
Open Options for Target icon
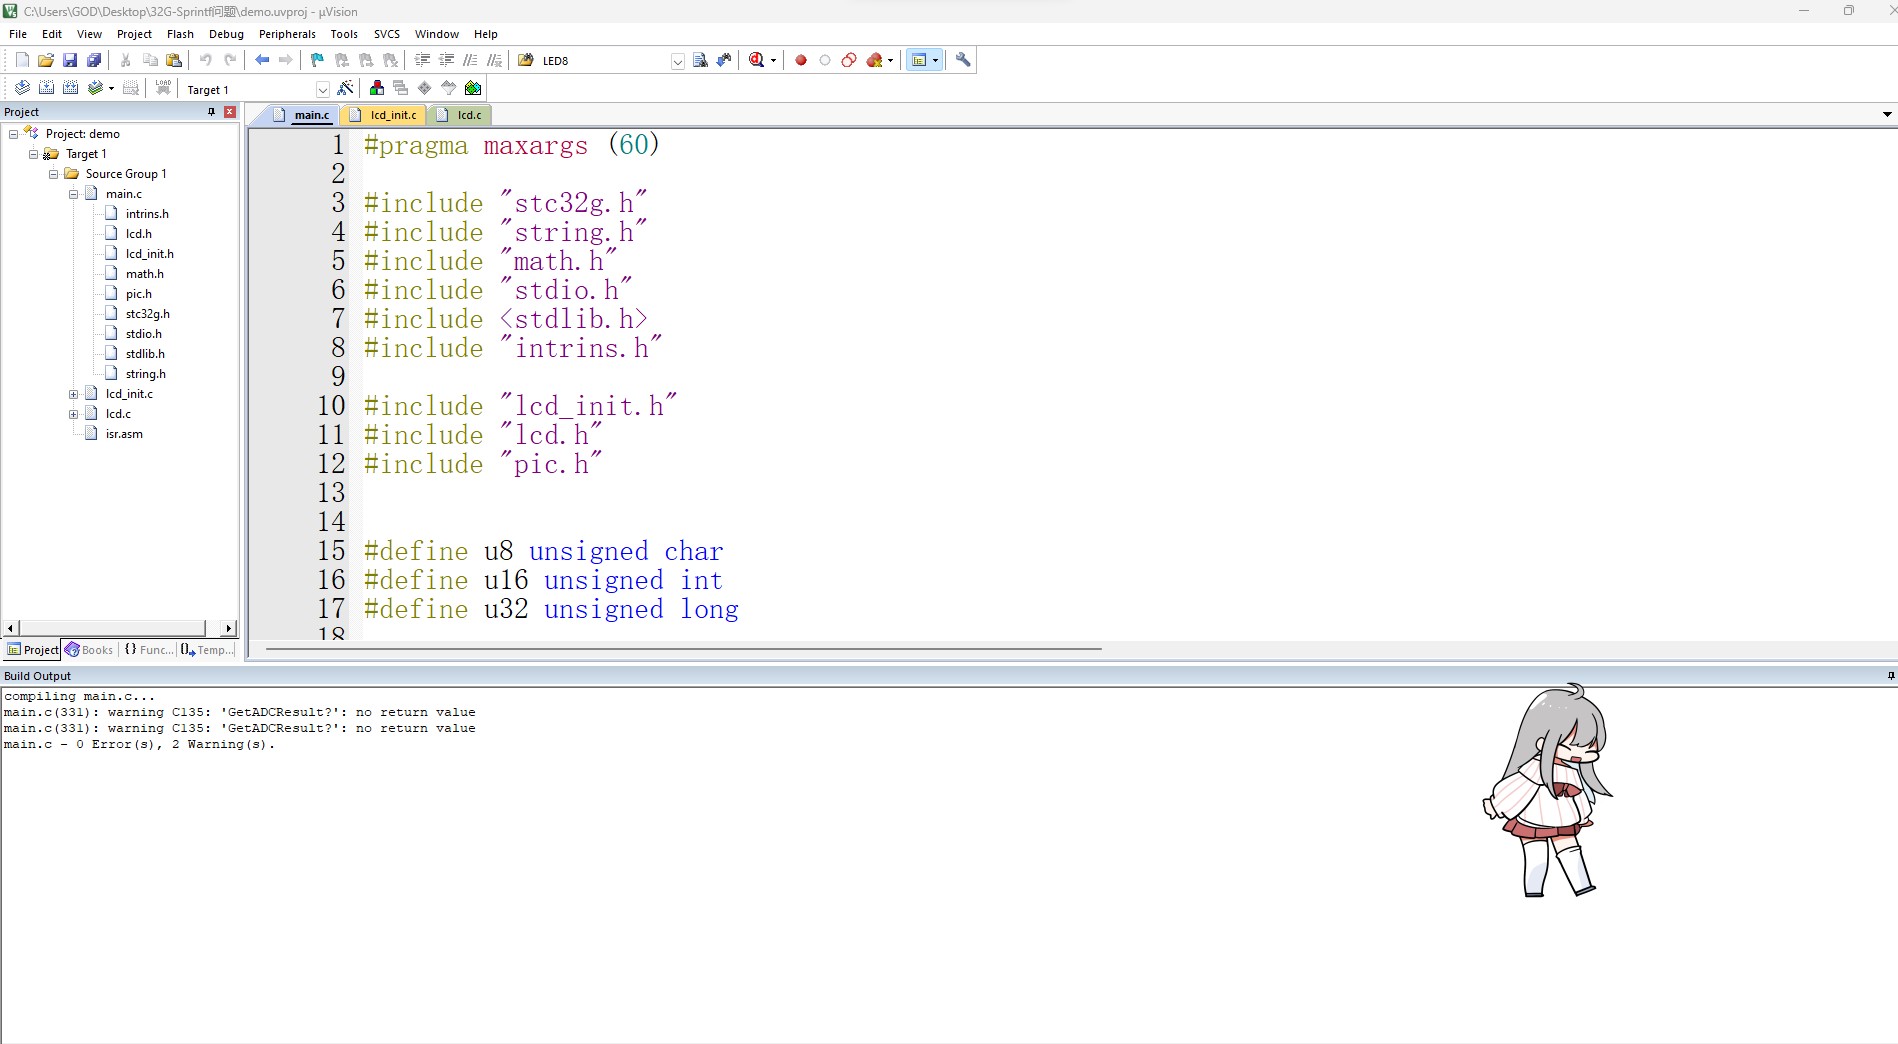(x=346, y=88)
